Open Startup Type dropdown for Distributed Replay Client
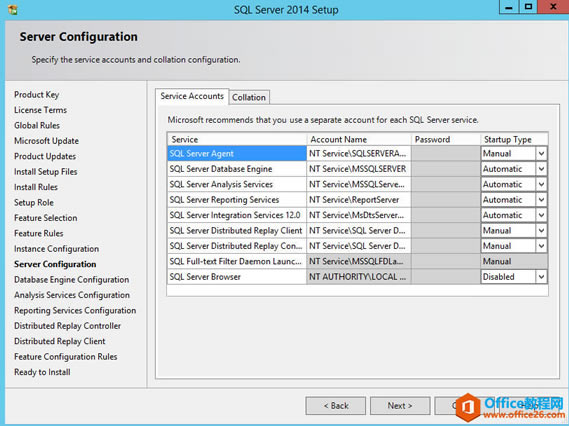 pyautogui.click(x=541, y=230)
